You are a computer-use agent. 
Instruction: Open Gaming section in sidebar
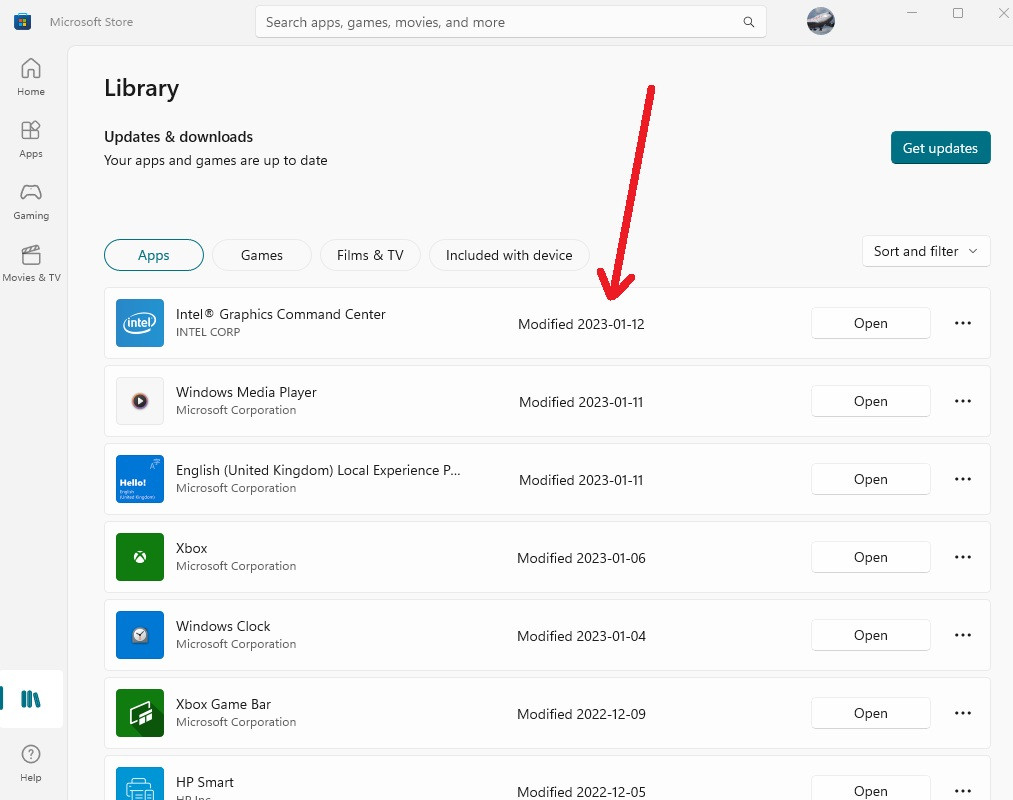coord(31,202)
